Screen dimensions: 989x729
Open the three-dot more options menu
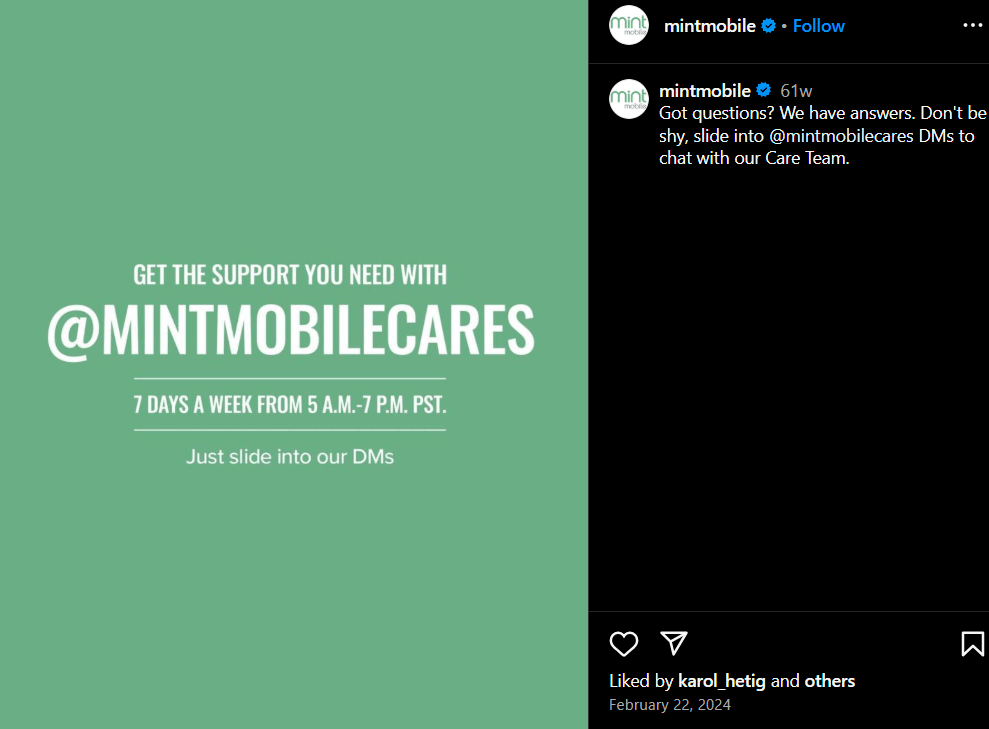click(x=973, y=25)
